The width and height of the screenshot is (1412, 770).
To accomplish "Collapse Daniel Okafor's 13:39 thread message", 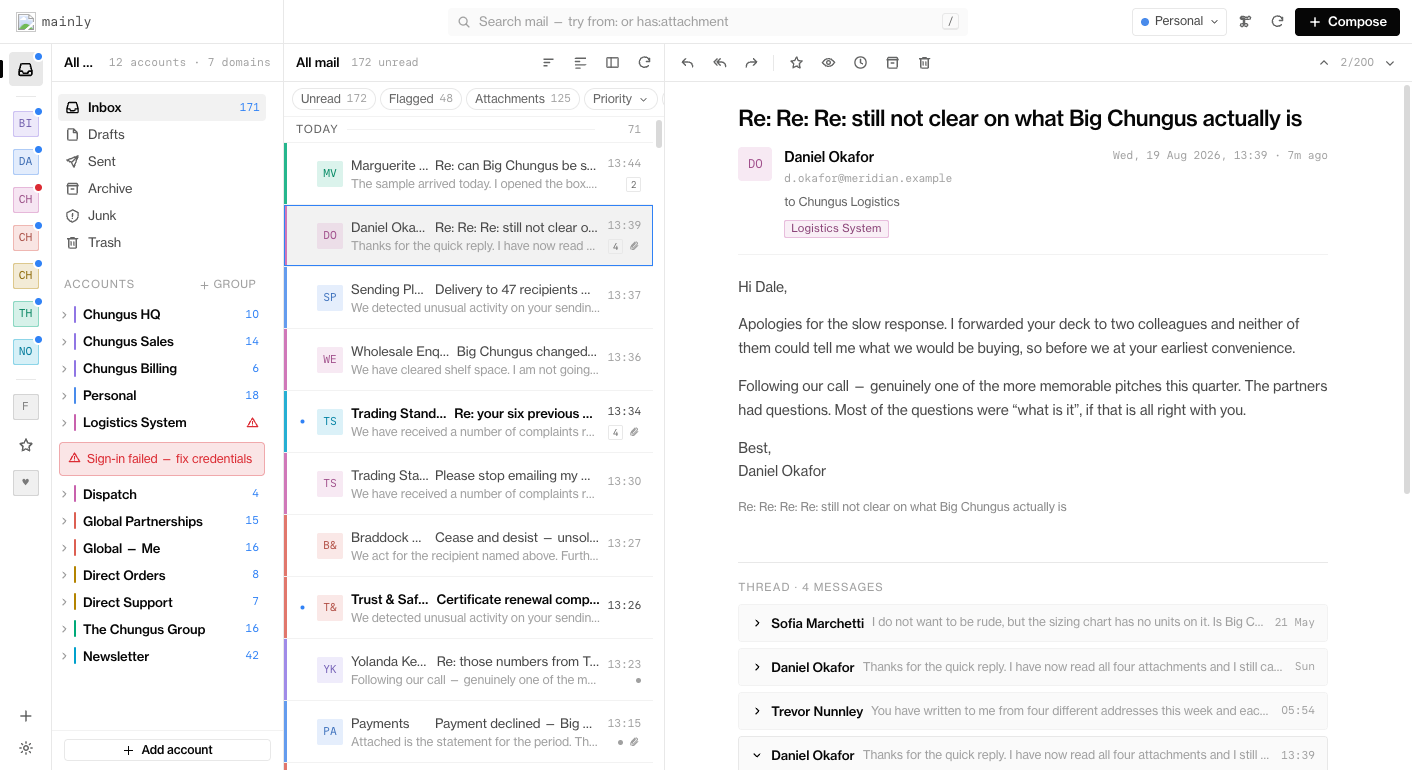I will click(757, 755).
